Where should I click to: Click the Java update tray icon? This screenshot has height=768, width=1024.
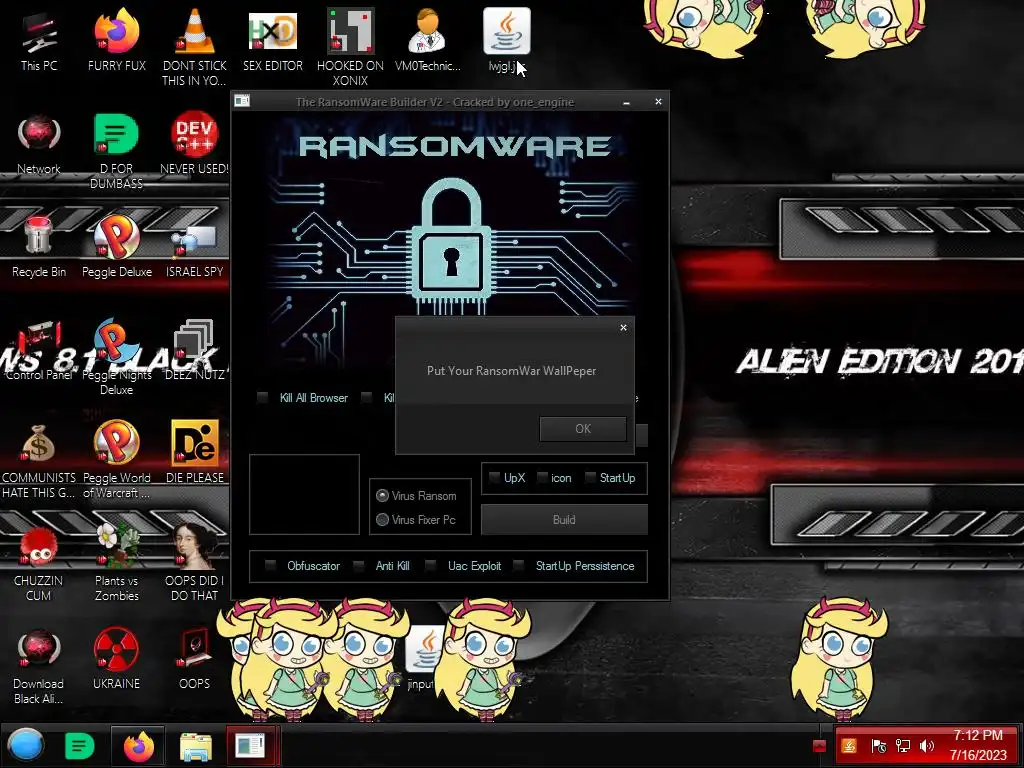[850, 746]
